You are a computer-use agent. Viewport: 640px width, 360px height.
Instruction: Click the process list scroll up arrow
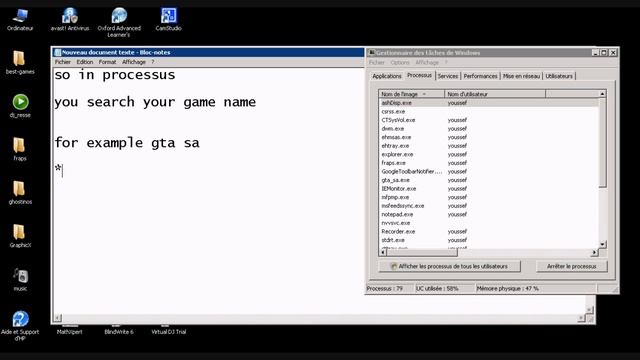pos(602,94)
